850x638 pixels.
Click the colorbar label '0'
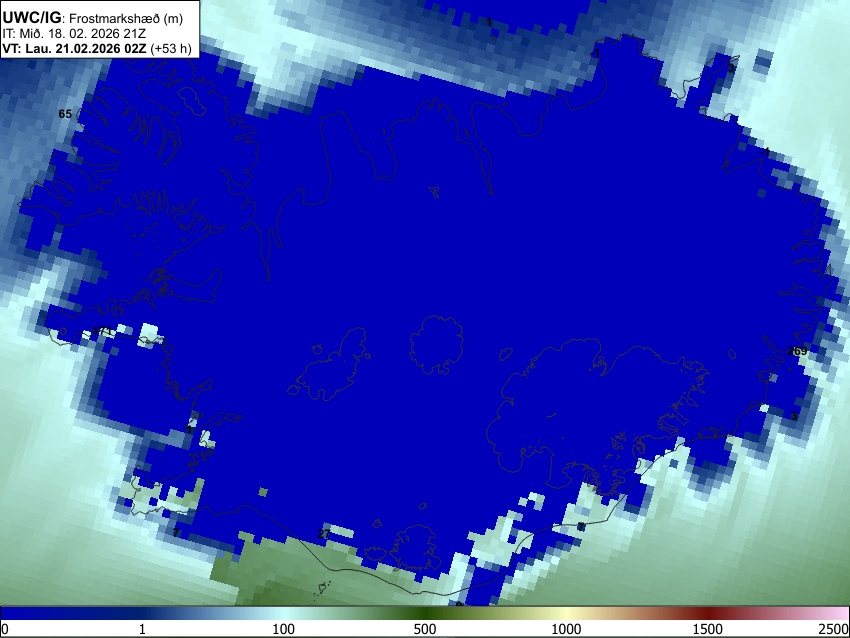coord(5,629)
